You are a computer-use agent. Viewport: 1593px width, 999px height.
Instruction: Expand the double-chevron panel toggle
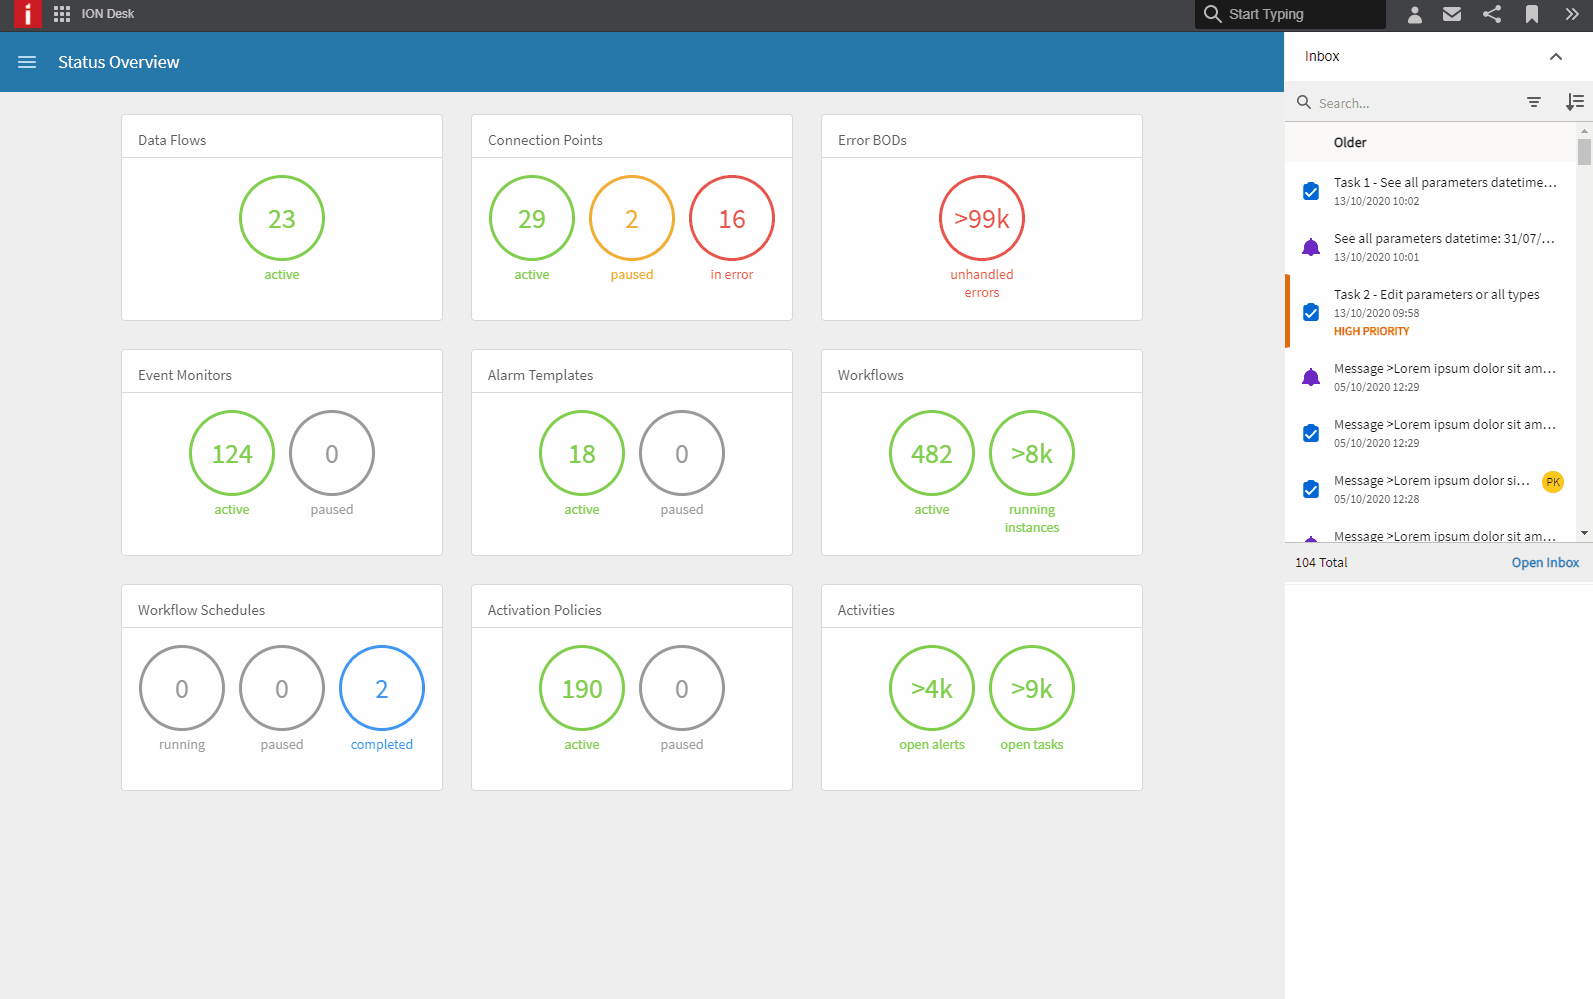tap(1572, 14)
